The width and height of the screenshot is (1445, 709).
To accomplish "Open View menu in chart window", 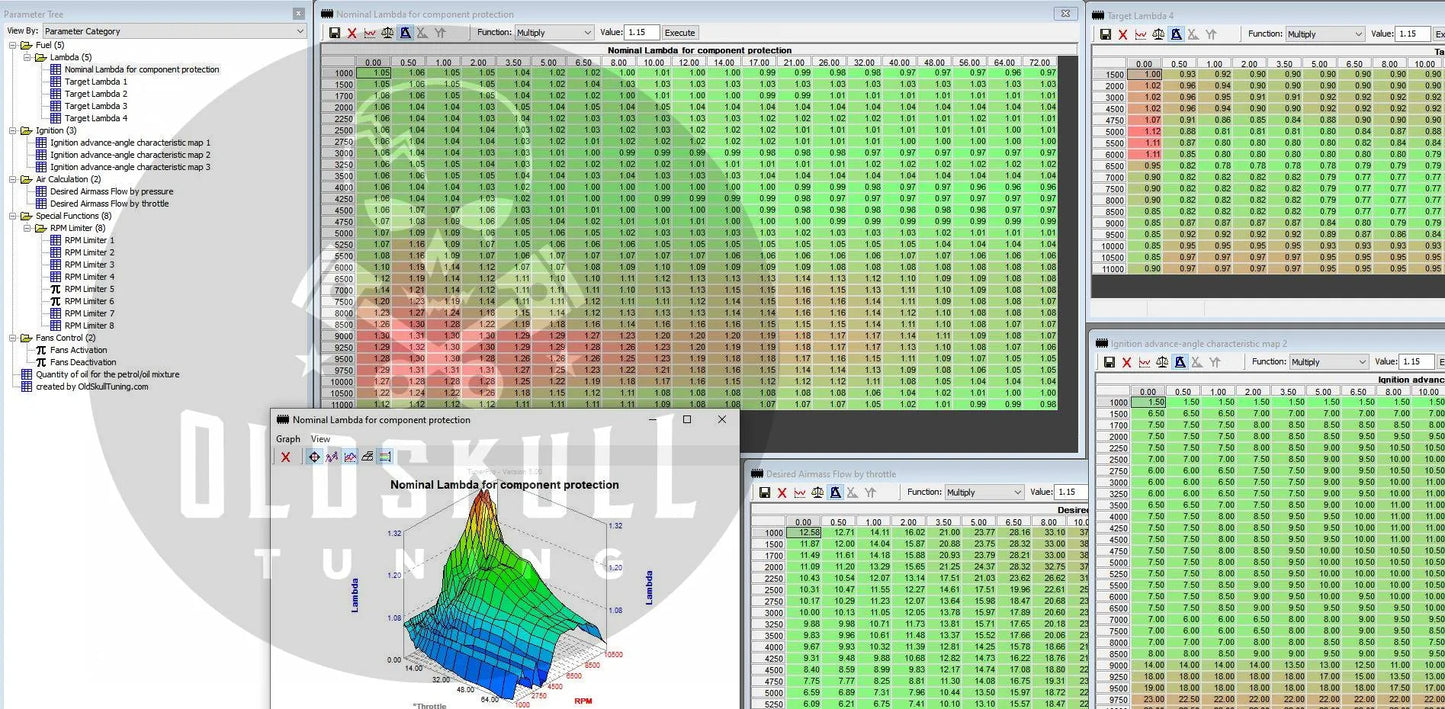I will pyautogui.click(x=320, y=439).
